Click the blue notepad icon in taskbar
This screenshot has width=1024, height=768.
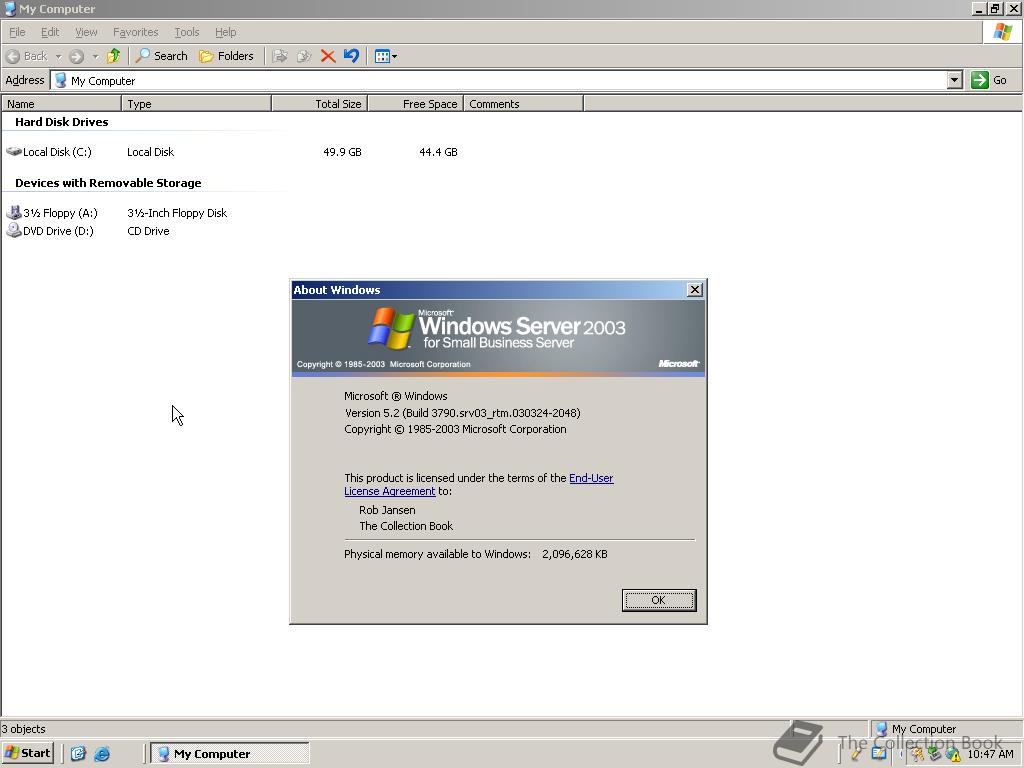(x=879, y=754)
